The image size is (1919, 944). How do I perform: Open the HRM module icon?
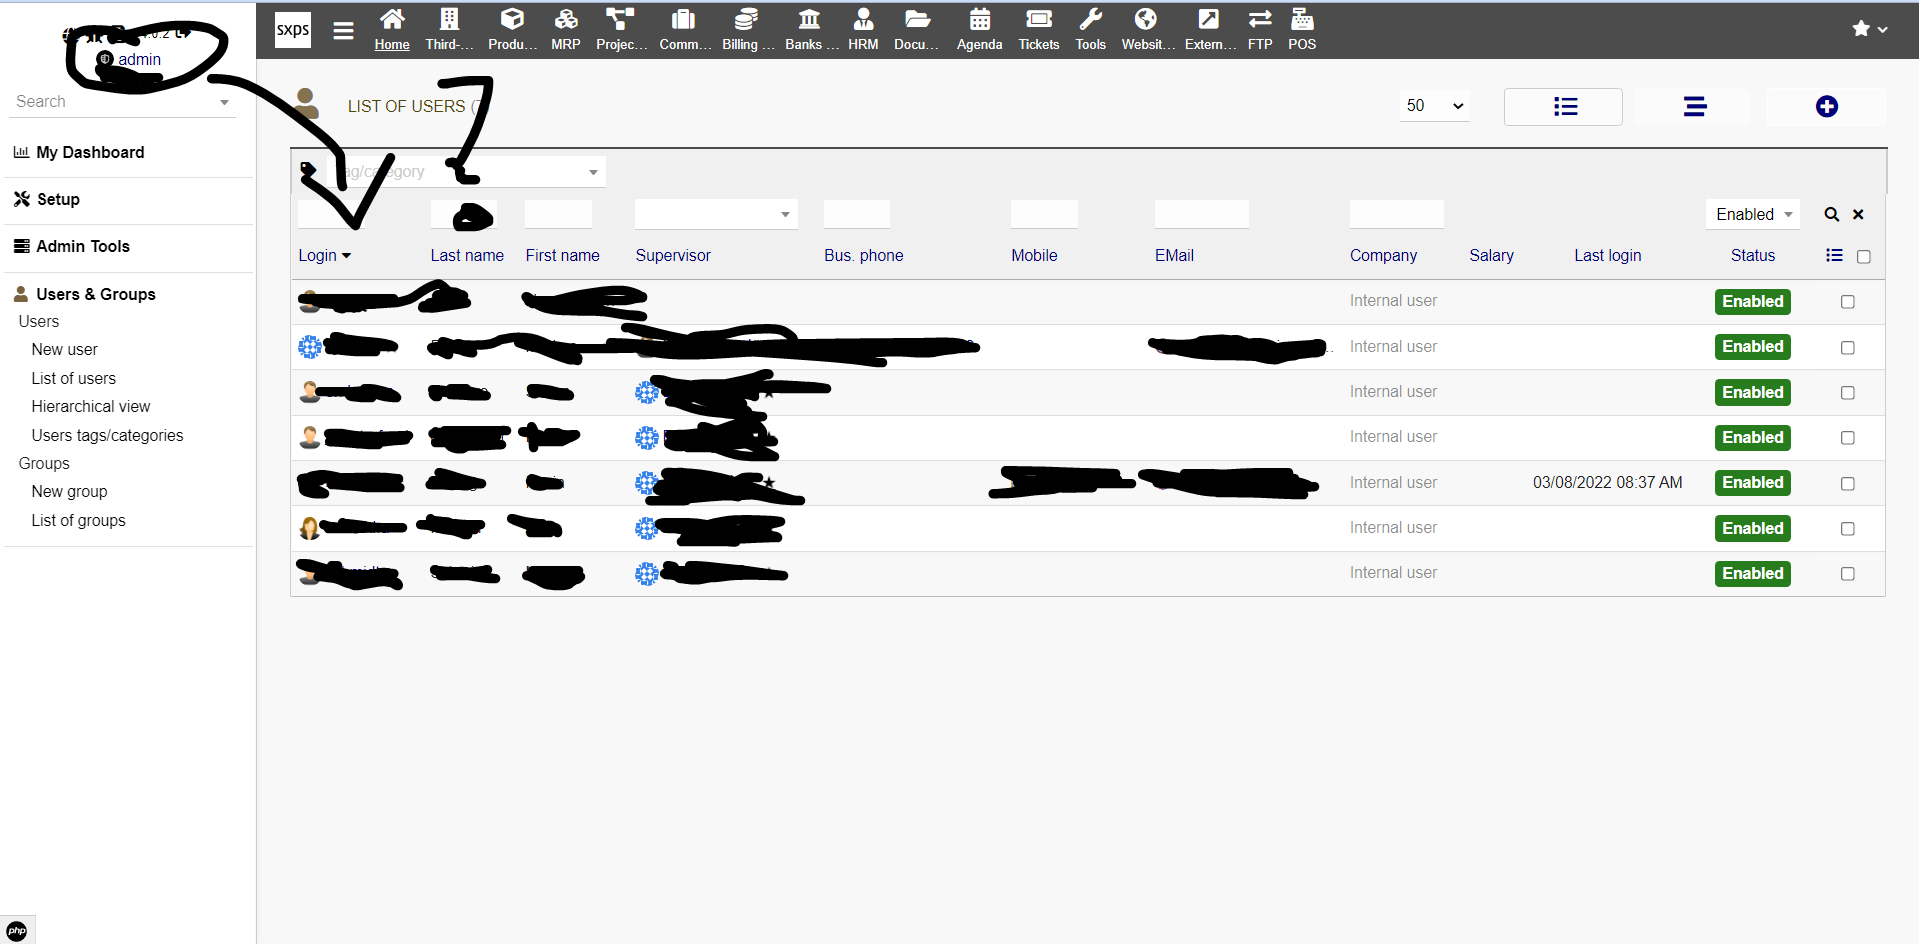pyautogui.click(x=863, y=20)
